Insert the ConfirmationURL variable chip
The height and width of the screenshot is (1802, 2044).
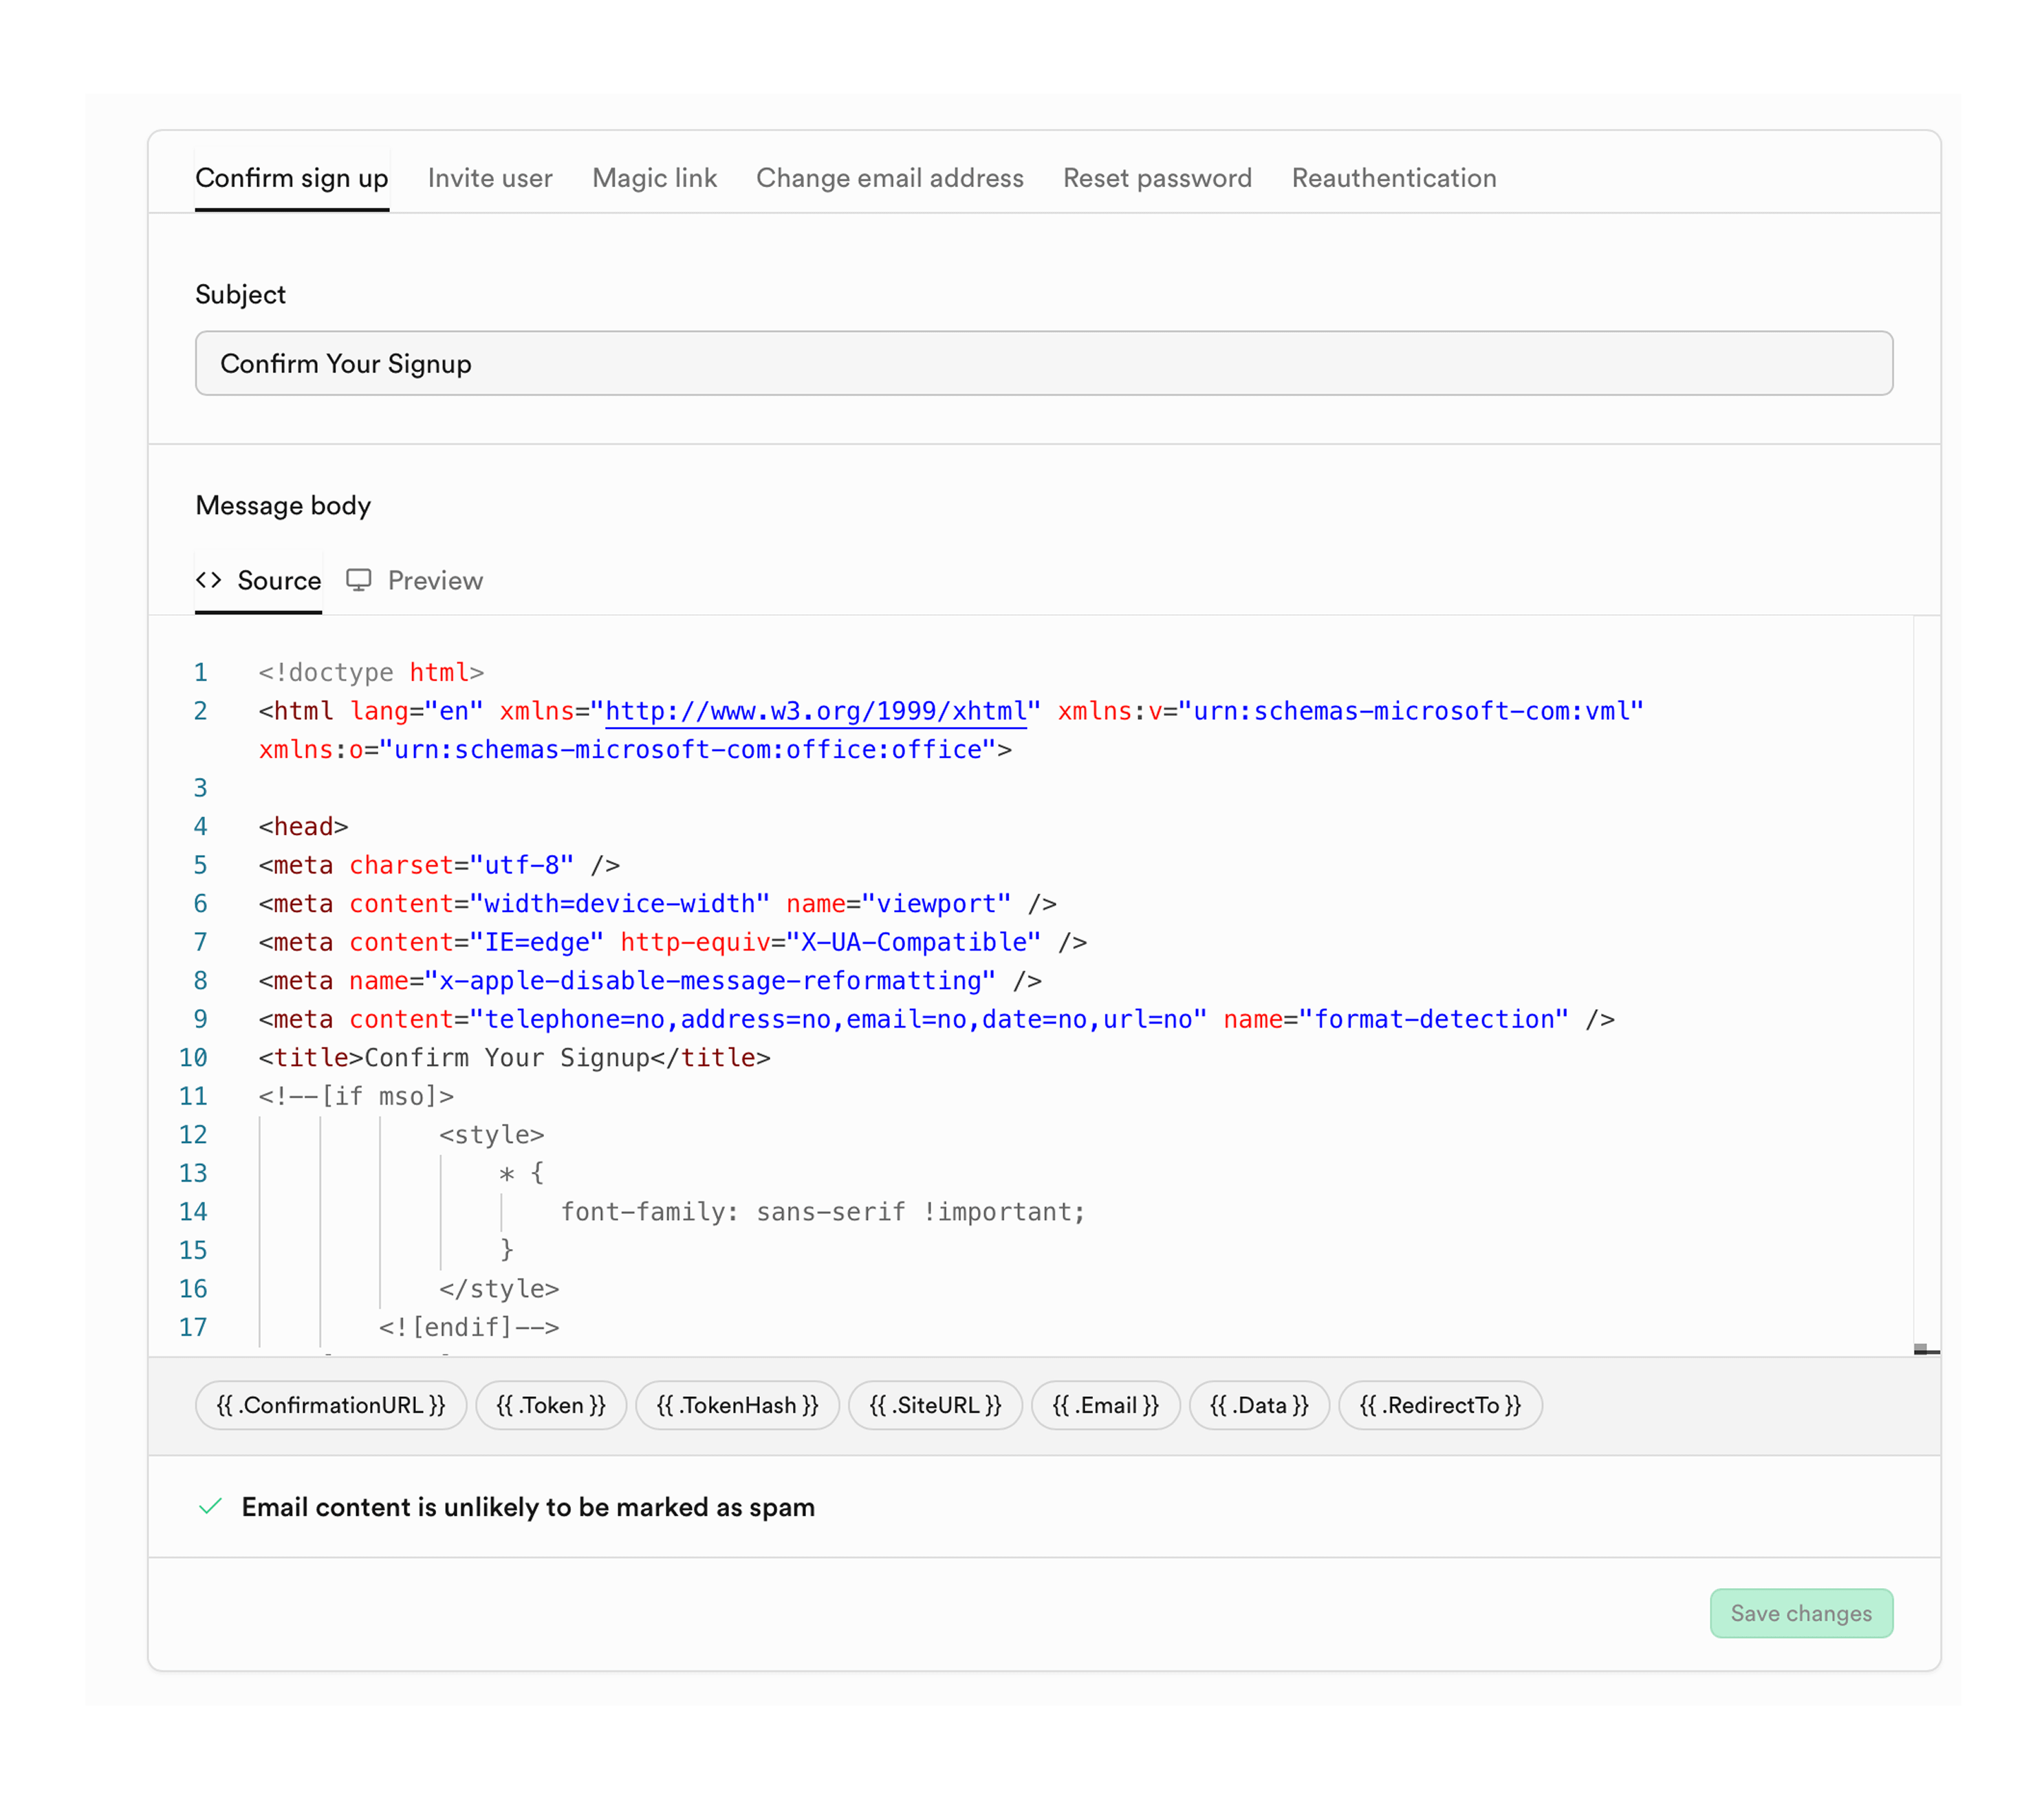(330, 1405)
